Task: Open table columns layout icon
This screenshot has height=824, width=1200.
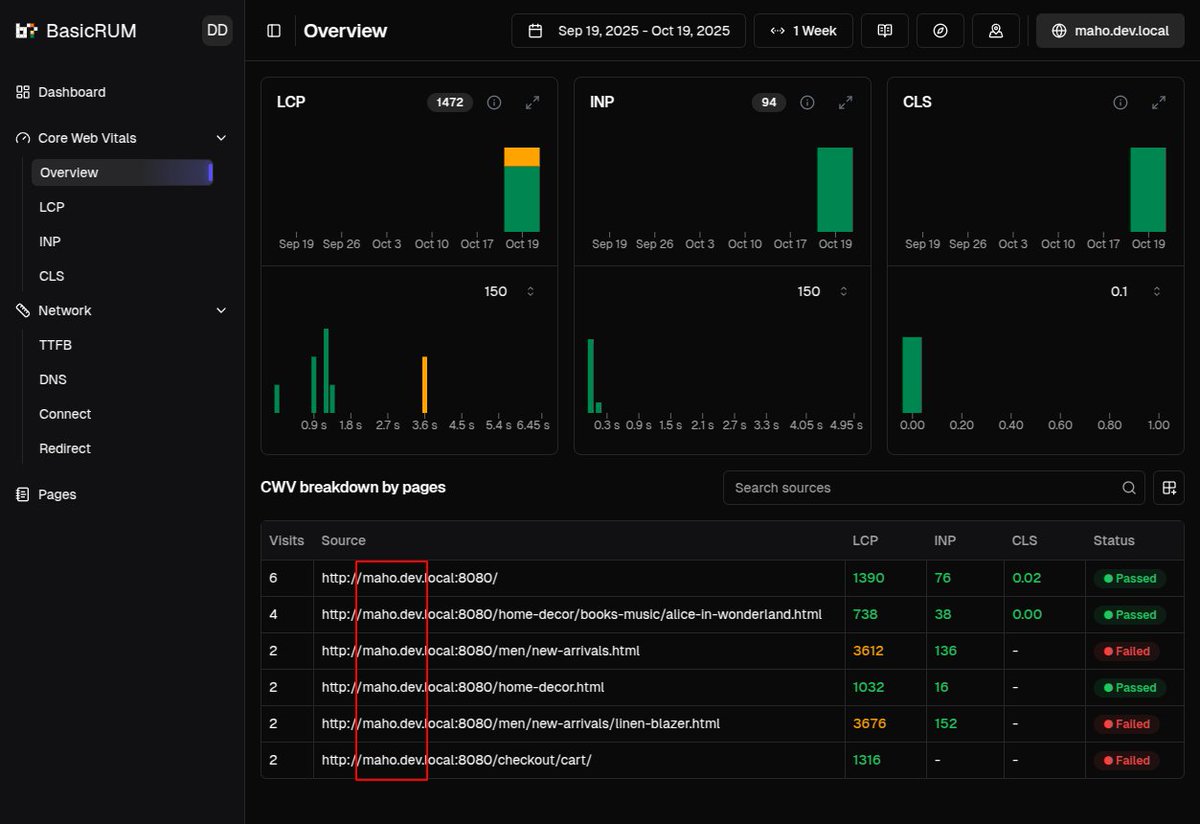Action: (x=1168, y=488)
